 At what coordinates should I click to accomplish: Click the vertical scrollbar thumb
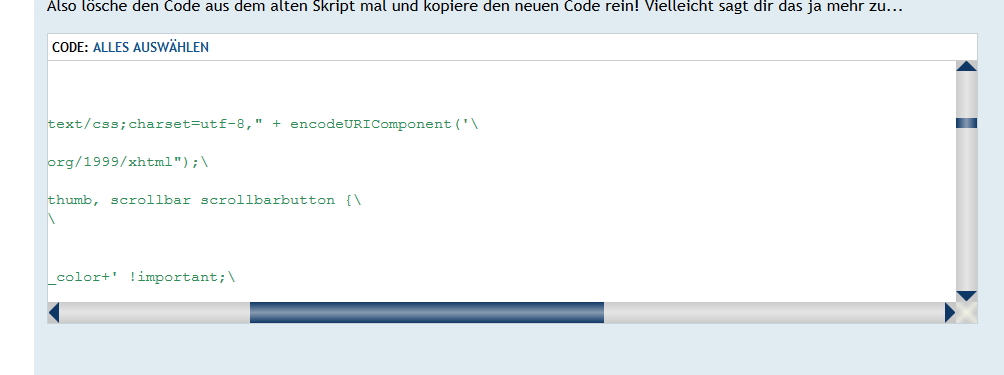(x=966, y=123)
